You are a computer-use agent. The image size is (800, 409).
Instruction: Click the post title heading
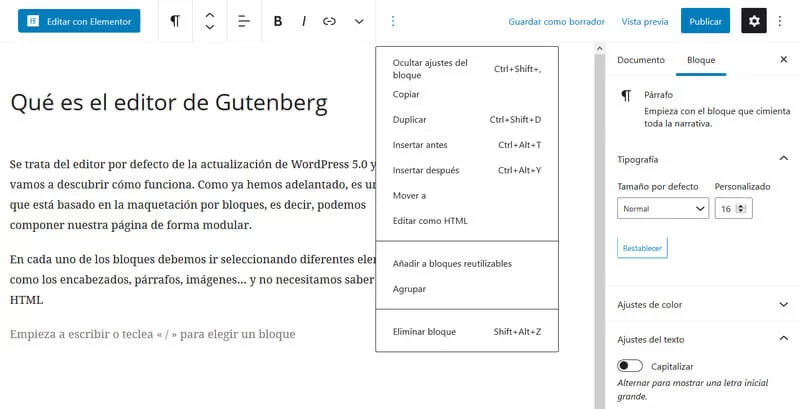(169, 103)
